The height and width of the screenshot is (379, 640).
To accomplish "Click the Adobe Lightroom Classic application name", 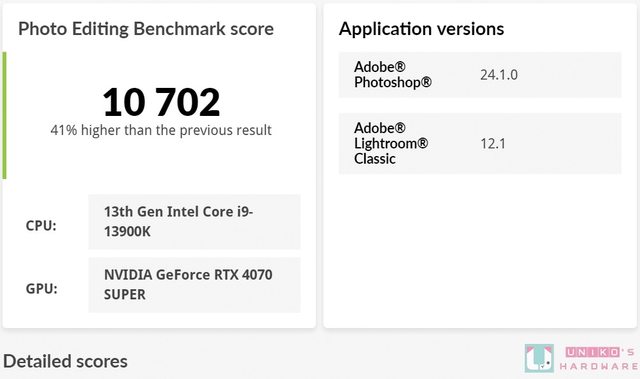I will (x=391, y=144).
